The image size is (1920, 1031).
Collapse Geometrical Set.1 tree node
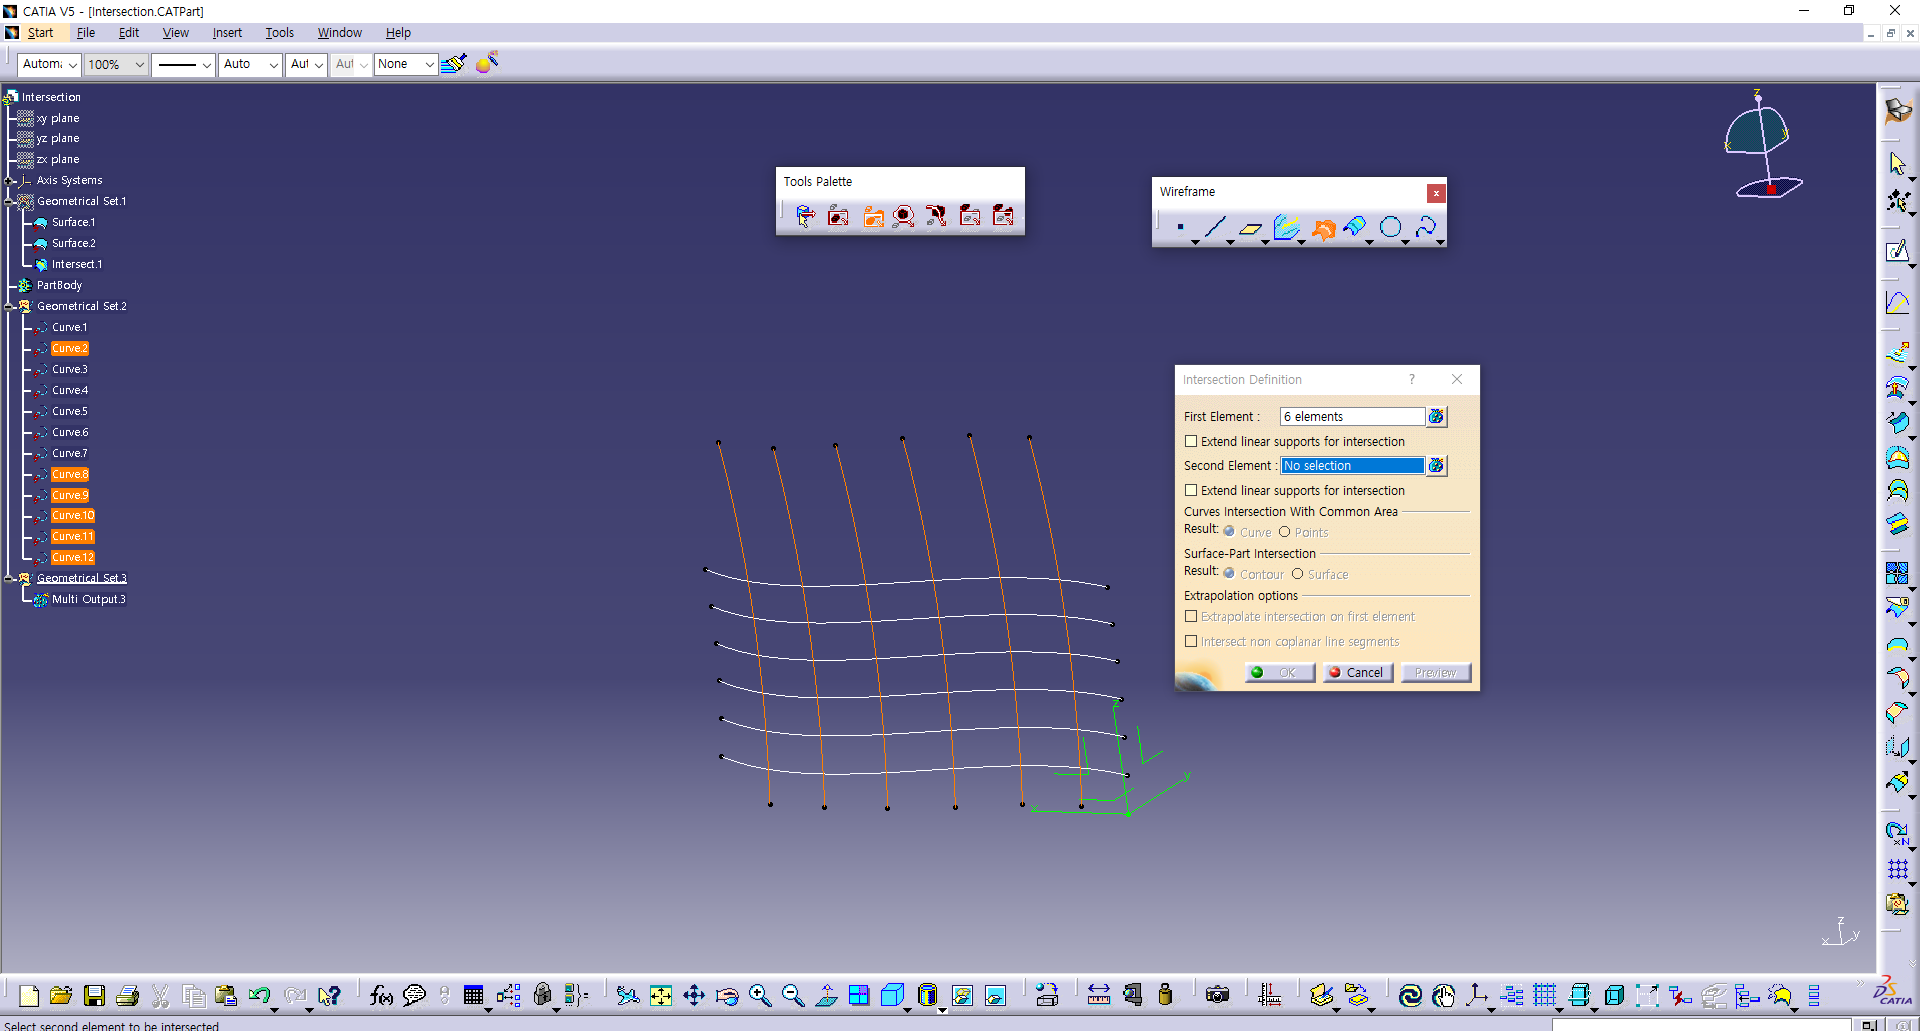coord(9,201)
